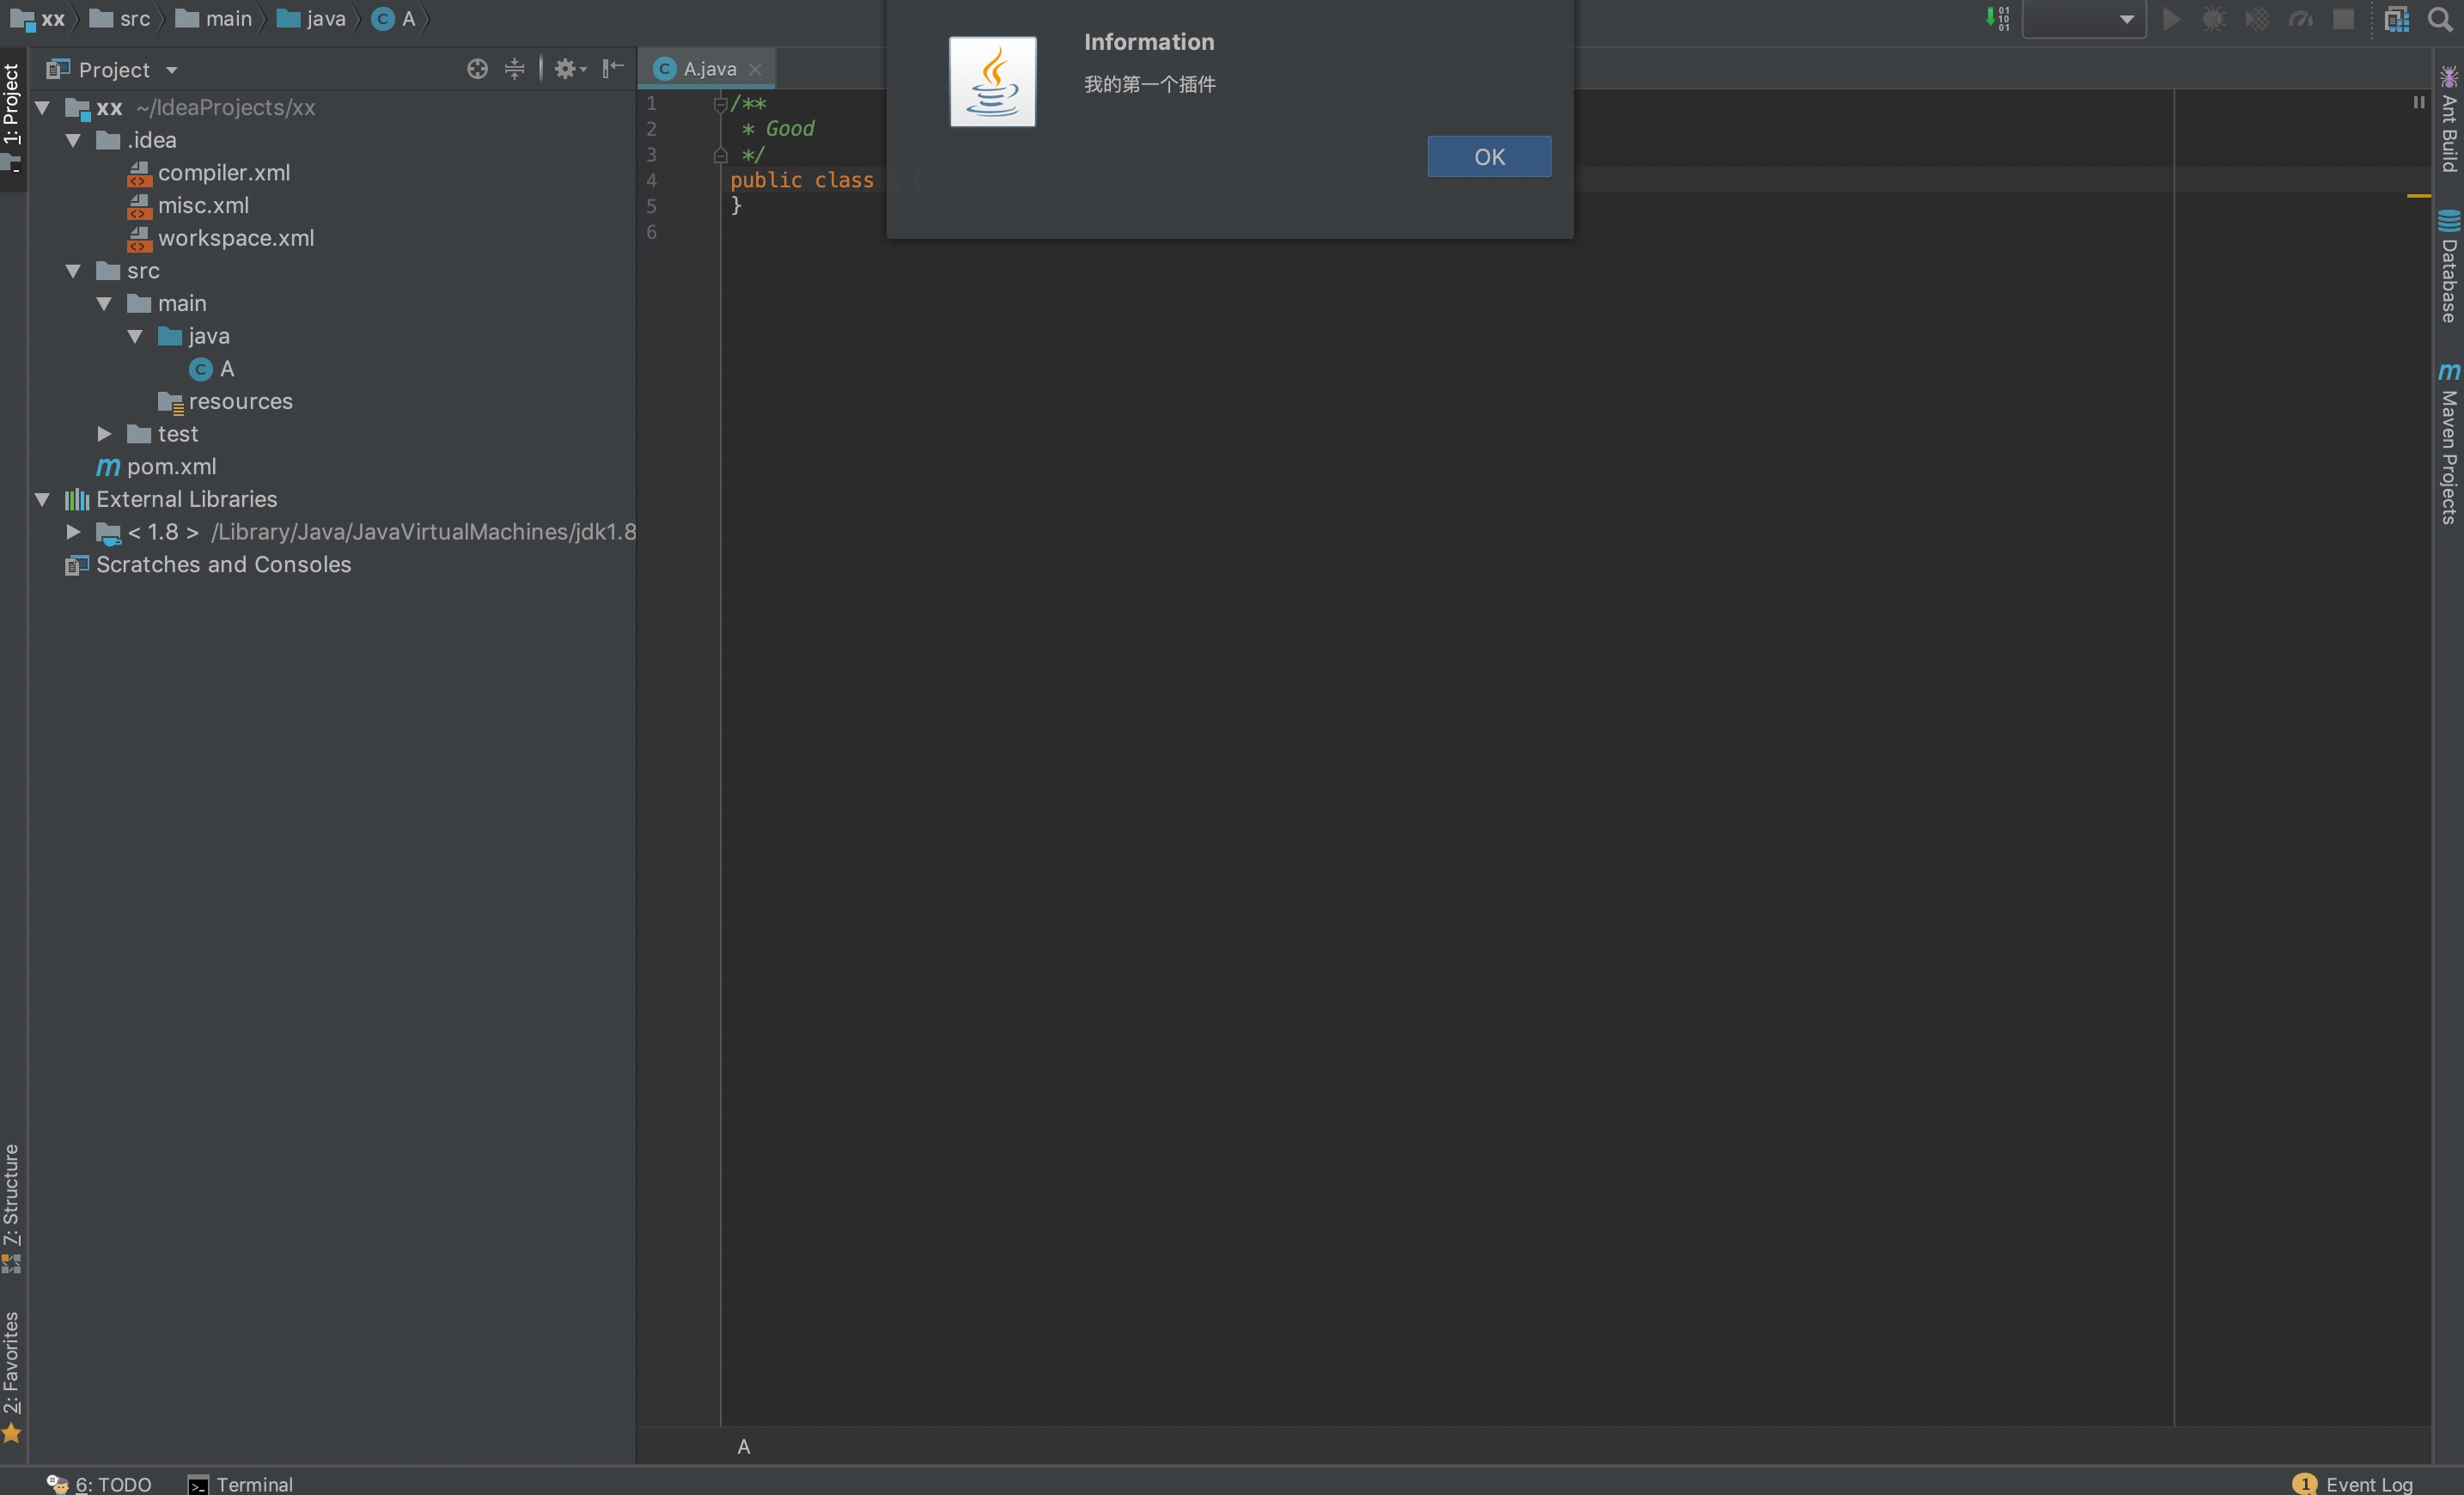Click the Search Everywhere magnifier icon
Image resolution: width=2464 pixels, height=1495 pixels.
point(2440,19)
